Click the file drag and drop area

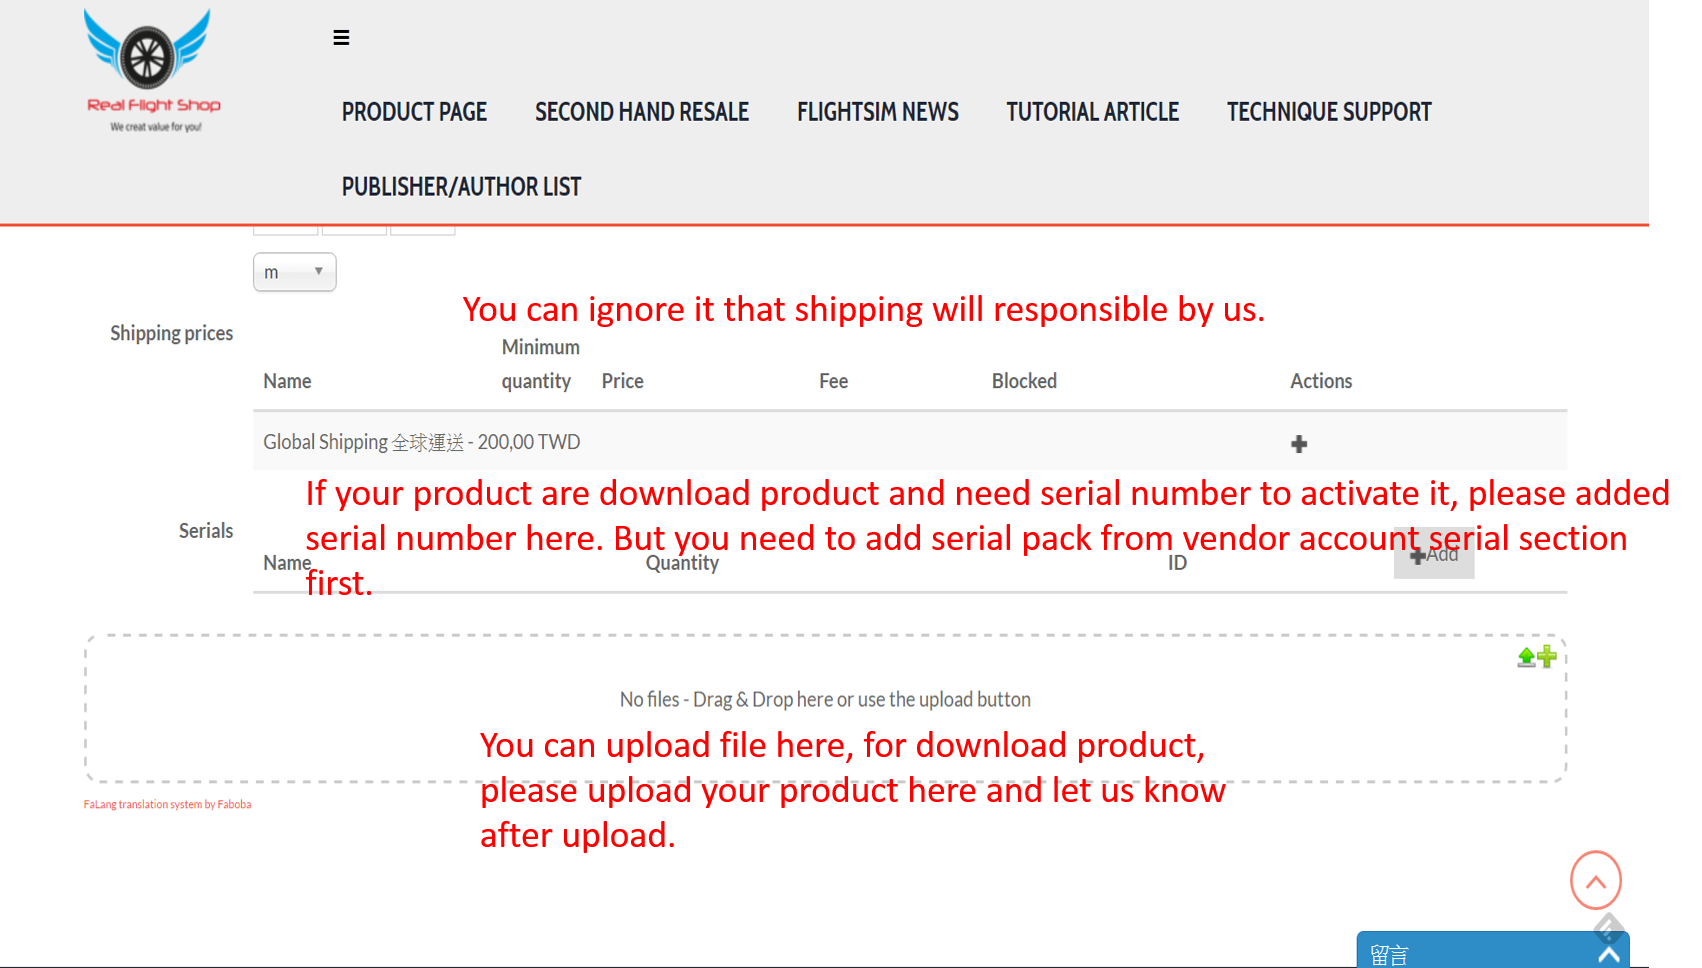[826, 708]
